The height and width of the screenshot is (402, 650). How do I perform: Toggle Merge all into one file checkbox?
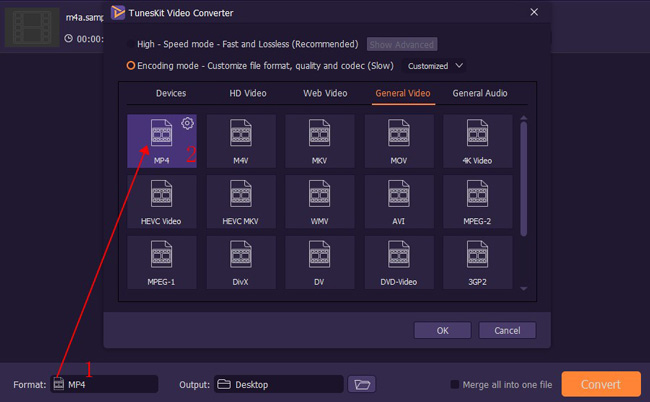click(x=455, y=385)
